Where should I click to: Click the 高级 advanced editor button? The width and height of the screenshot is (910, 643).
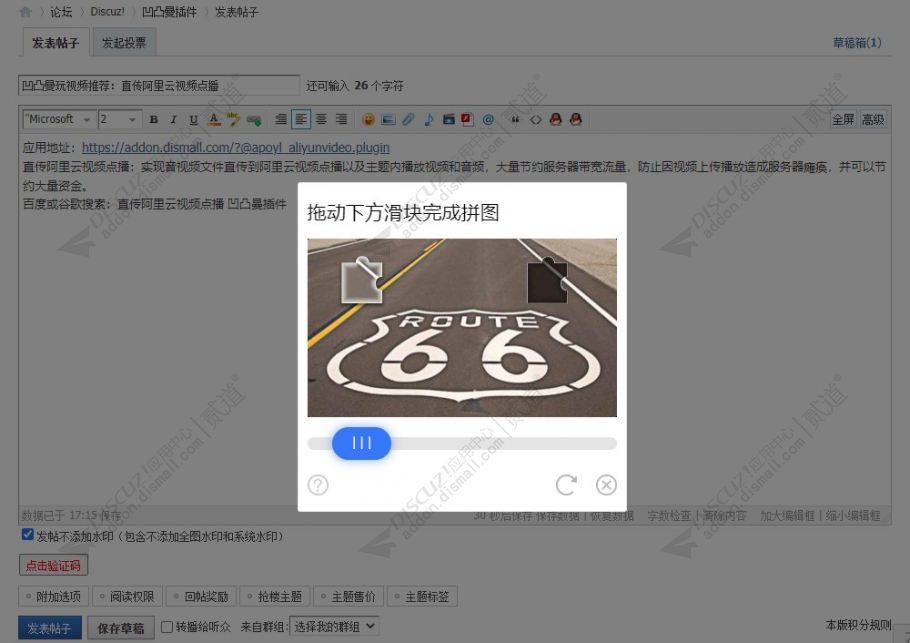[873, 120]
